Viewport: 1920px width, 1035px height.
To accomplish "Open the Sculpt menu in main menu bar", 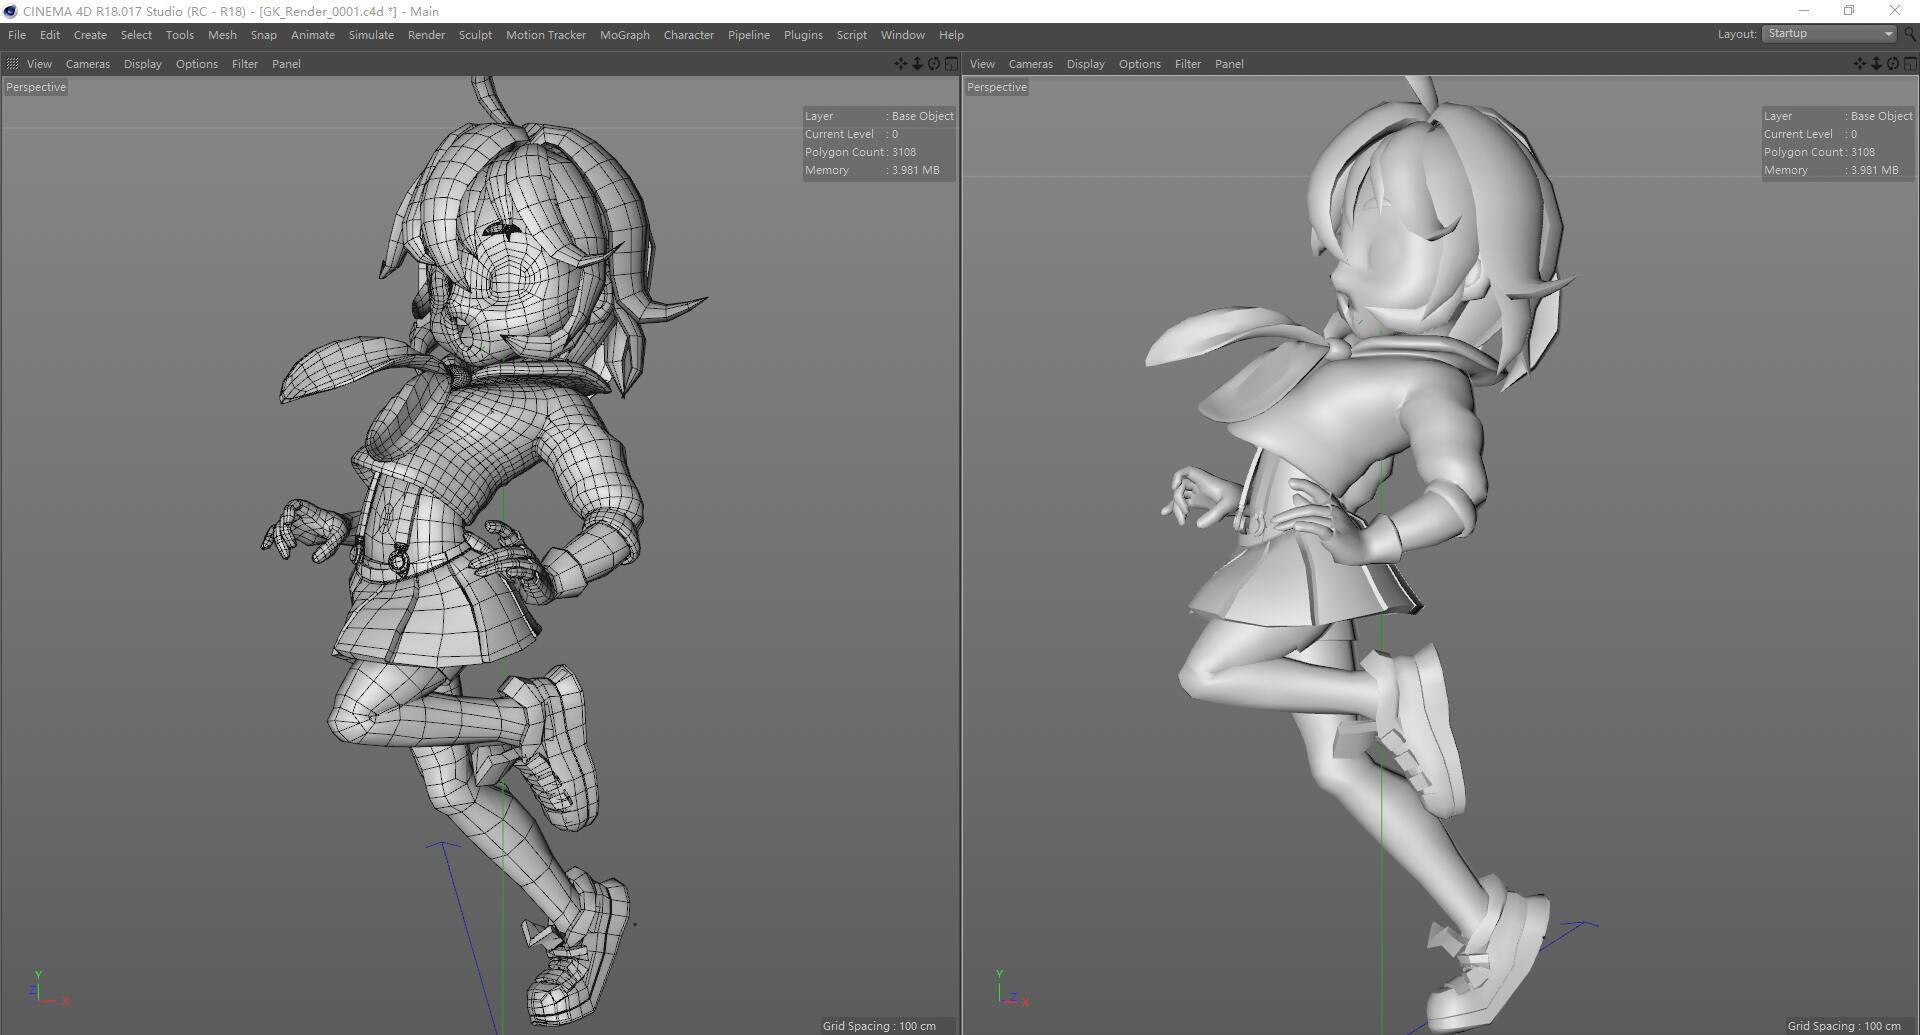I will point(475,35).
